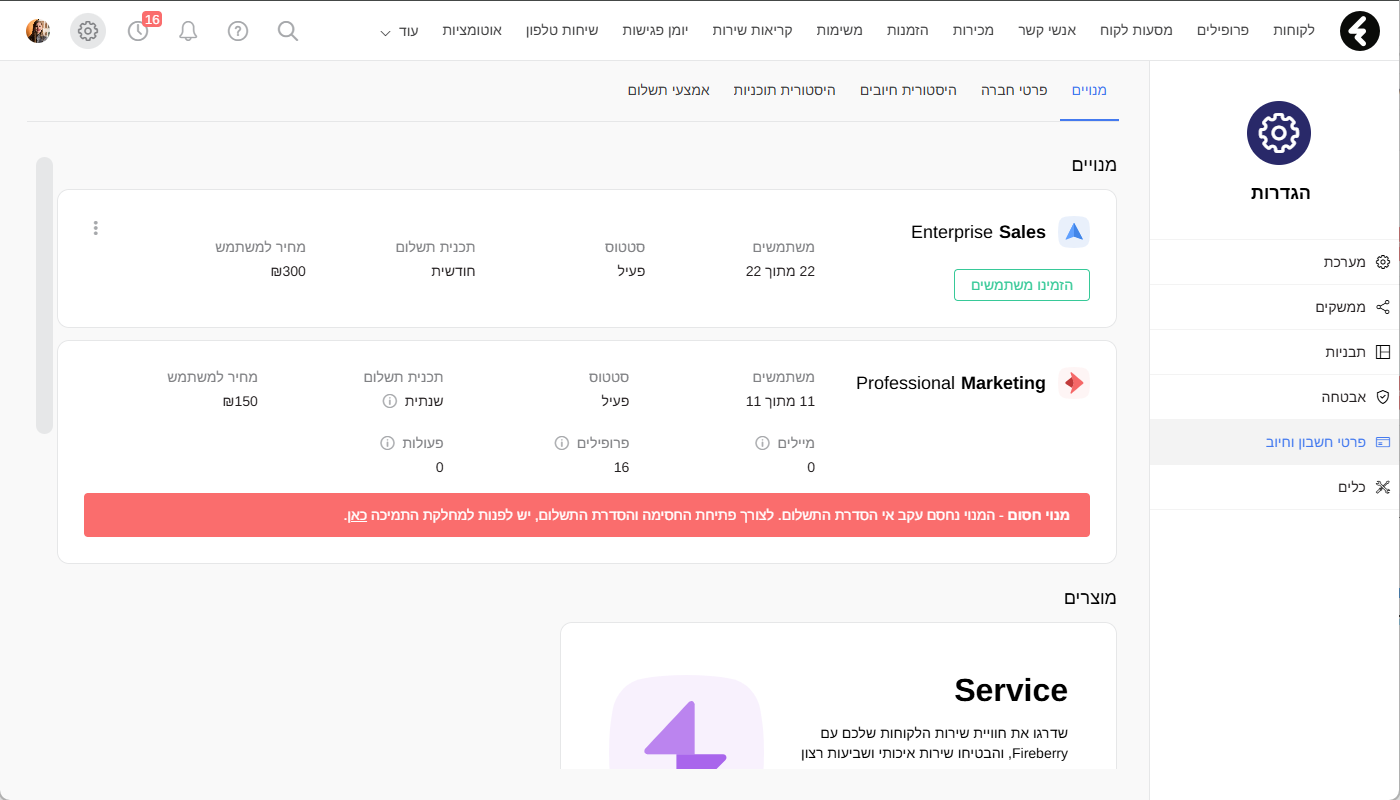Open מסעות לקוח in top navigation
The width and height of the screenshot is (1400, 800).
click(1135, 31)
